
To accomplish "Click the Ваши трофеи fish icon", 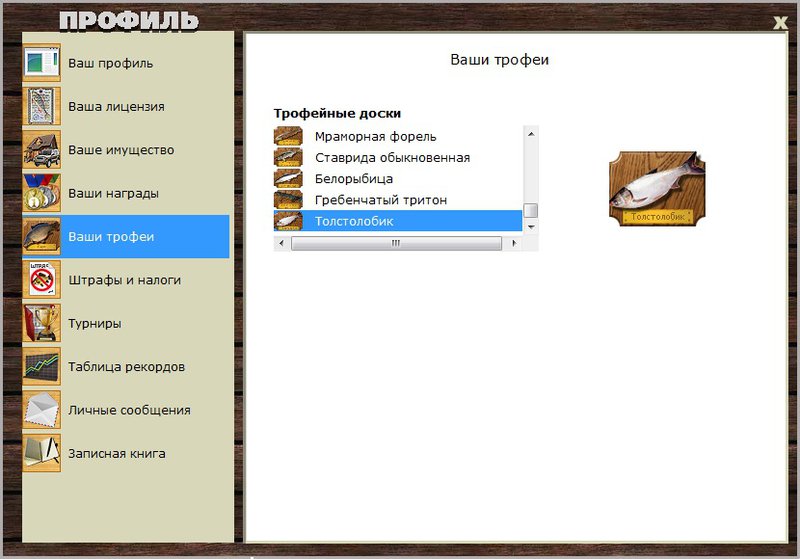I will tap(41, 236).
